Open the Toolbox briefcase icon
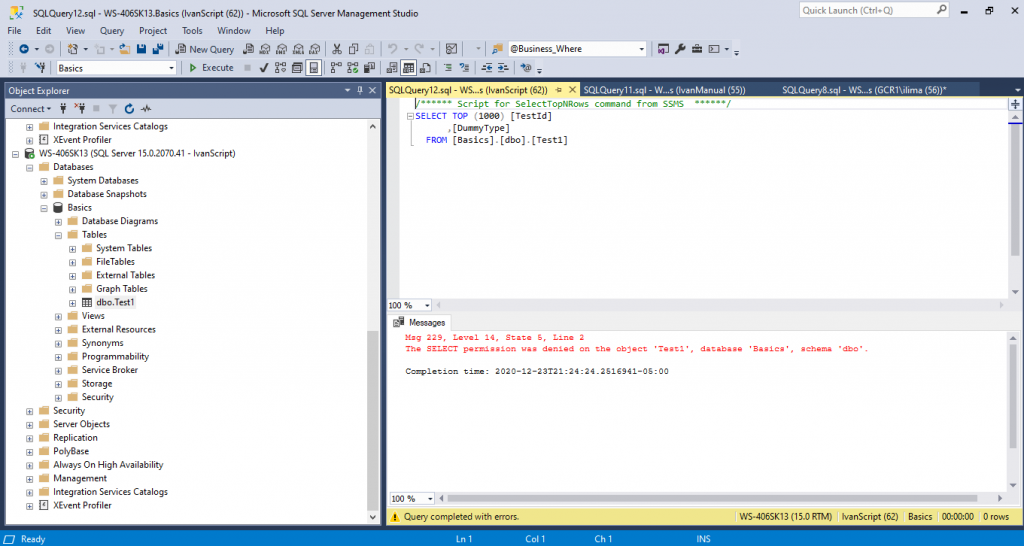This screenshot has width=1024, height=546. (697, 49)
